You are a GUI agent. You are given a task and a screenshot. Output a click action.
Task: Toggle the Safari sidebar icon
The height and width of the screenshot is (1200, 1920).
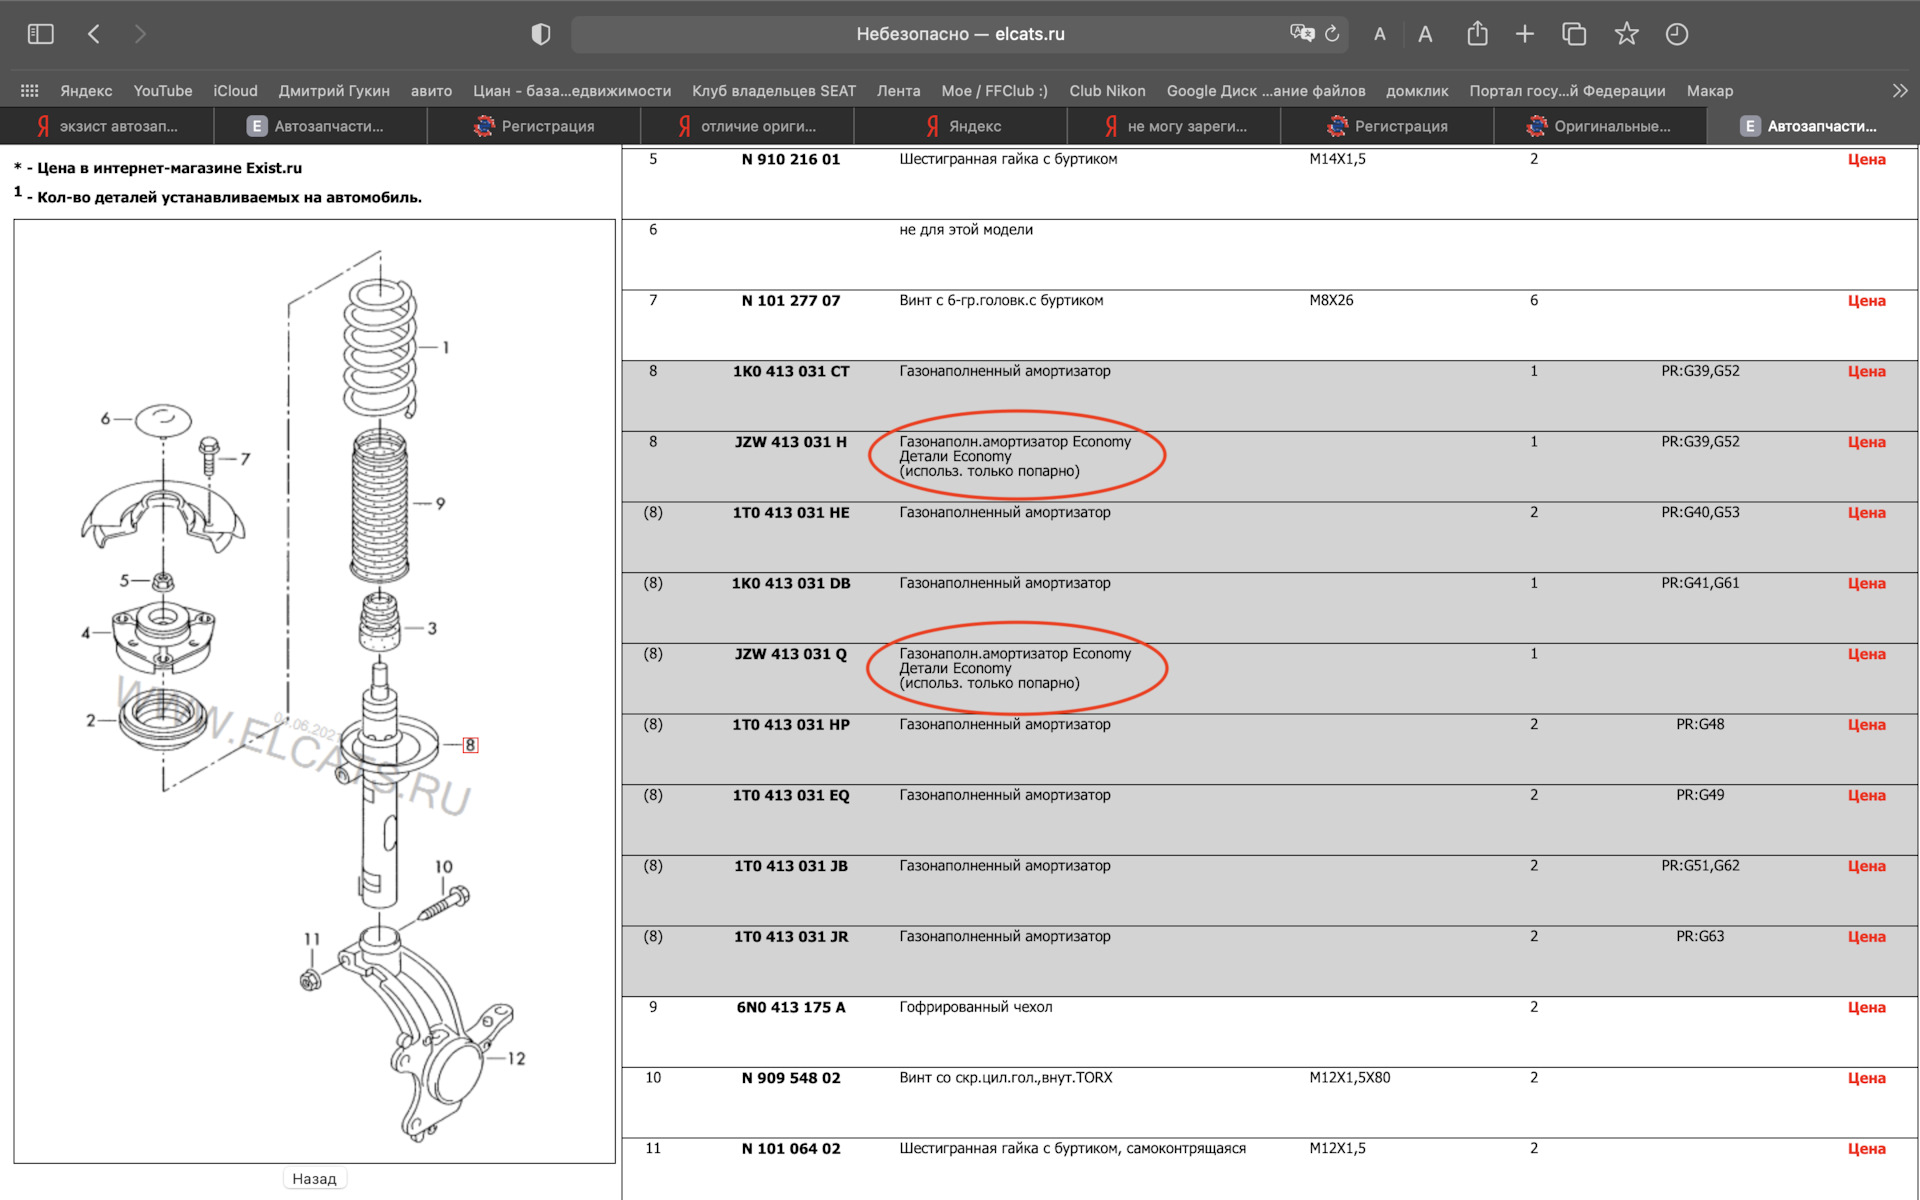coord(40,34)
